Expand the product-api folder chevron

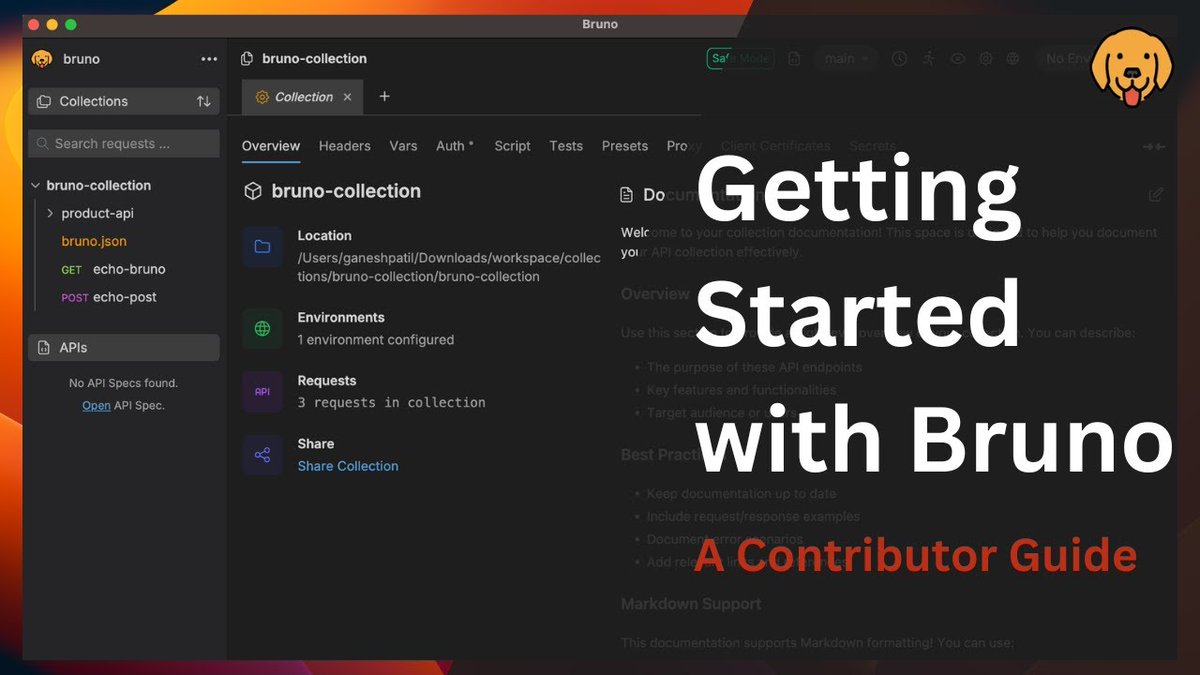coord(50,213)
